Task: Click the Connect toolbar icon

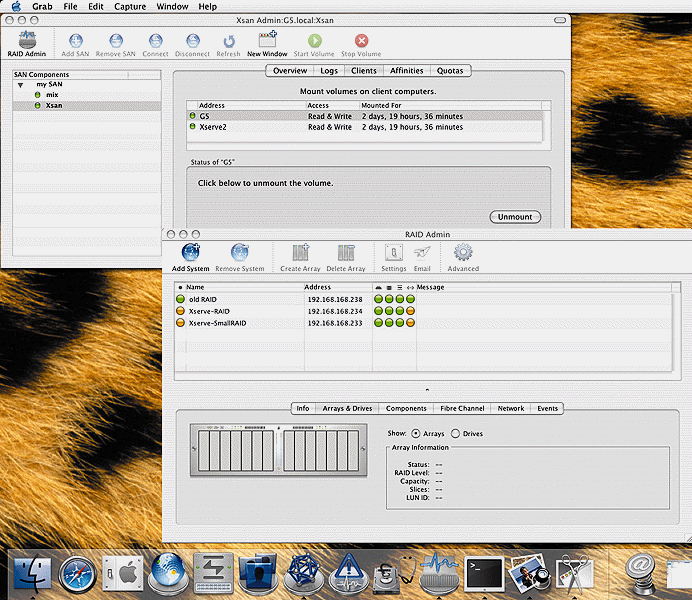Action: (155, 45)
